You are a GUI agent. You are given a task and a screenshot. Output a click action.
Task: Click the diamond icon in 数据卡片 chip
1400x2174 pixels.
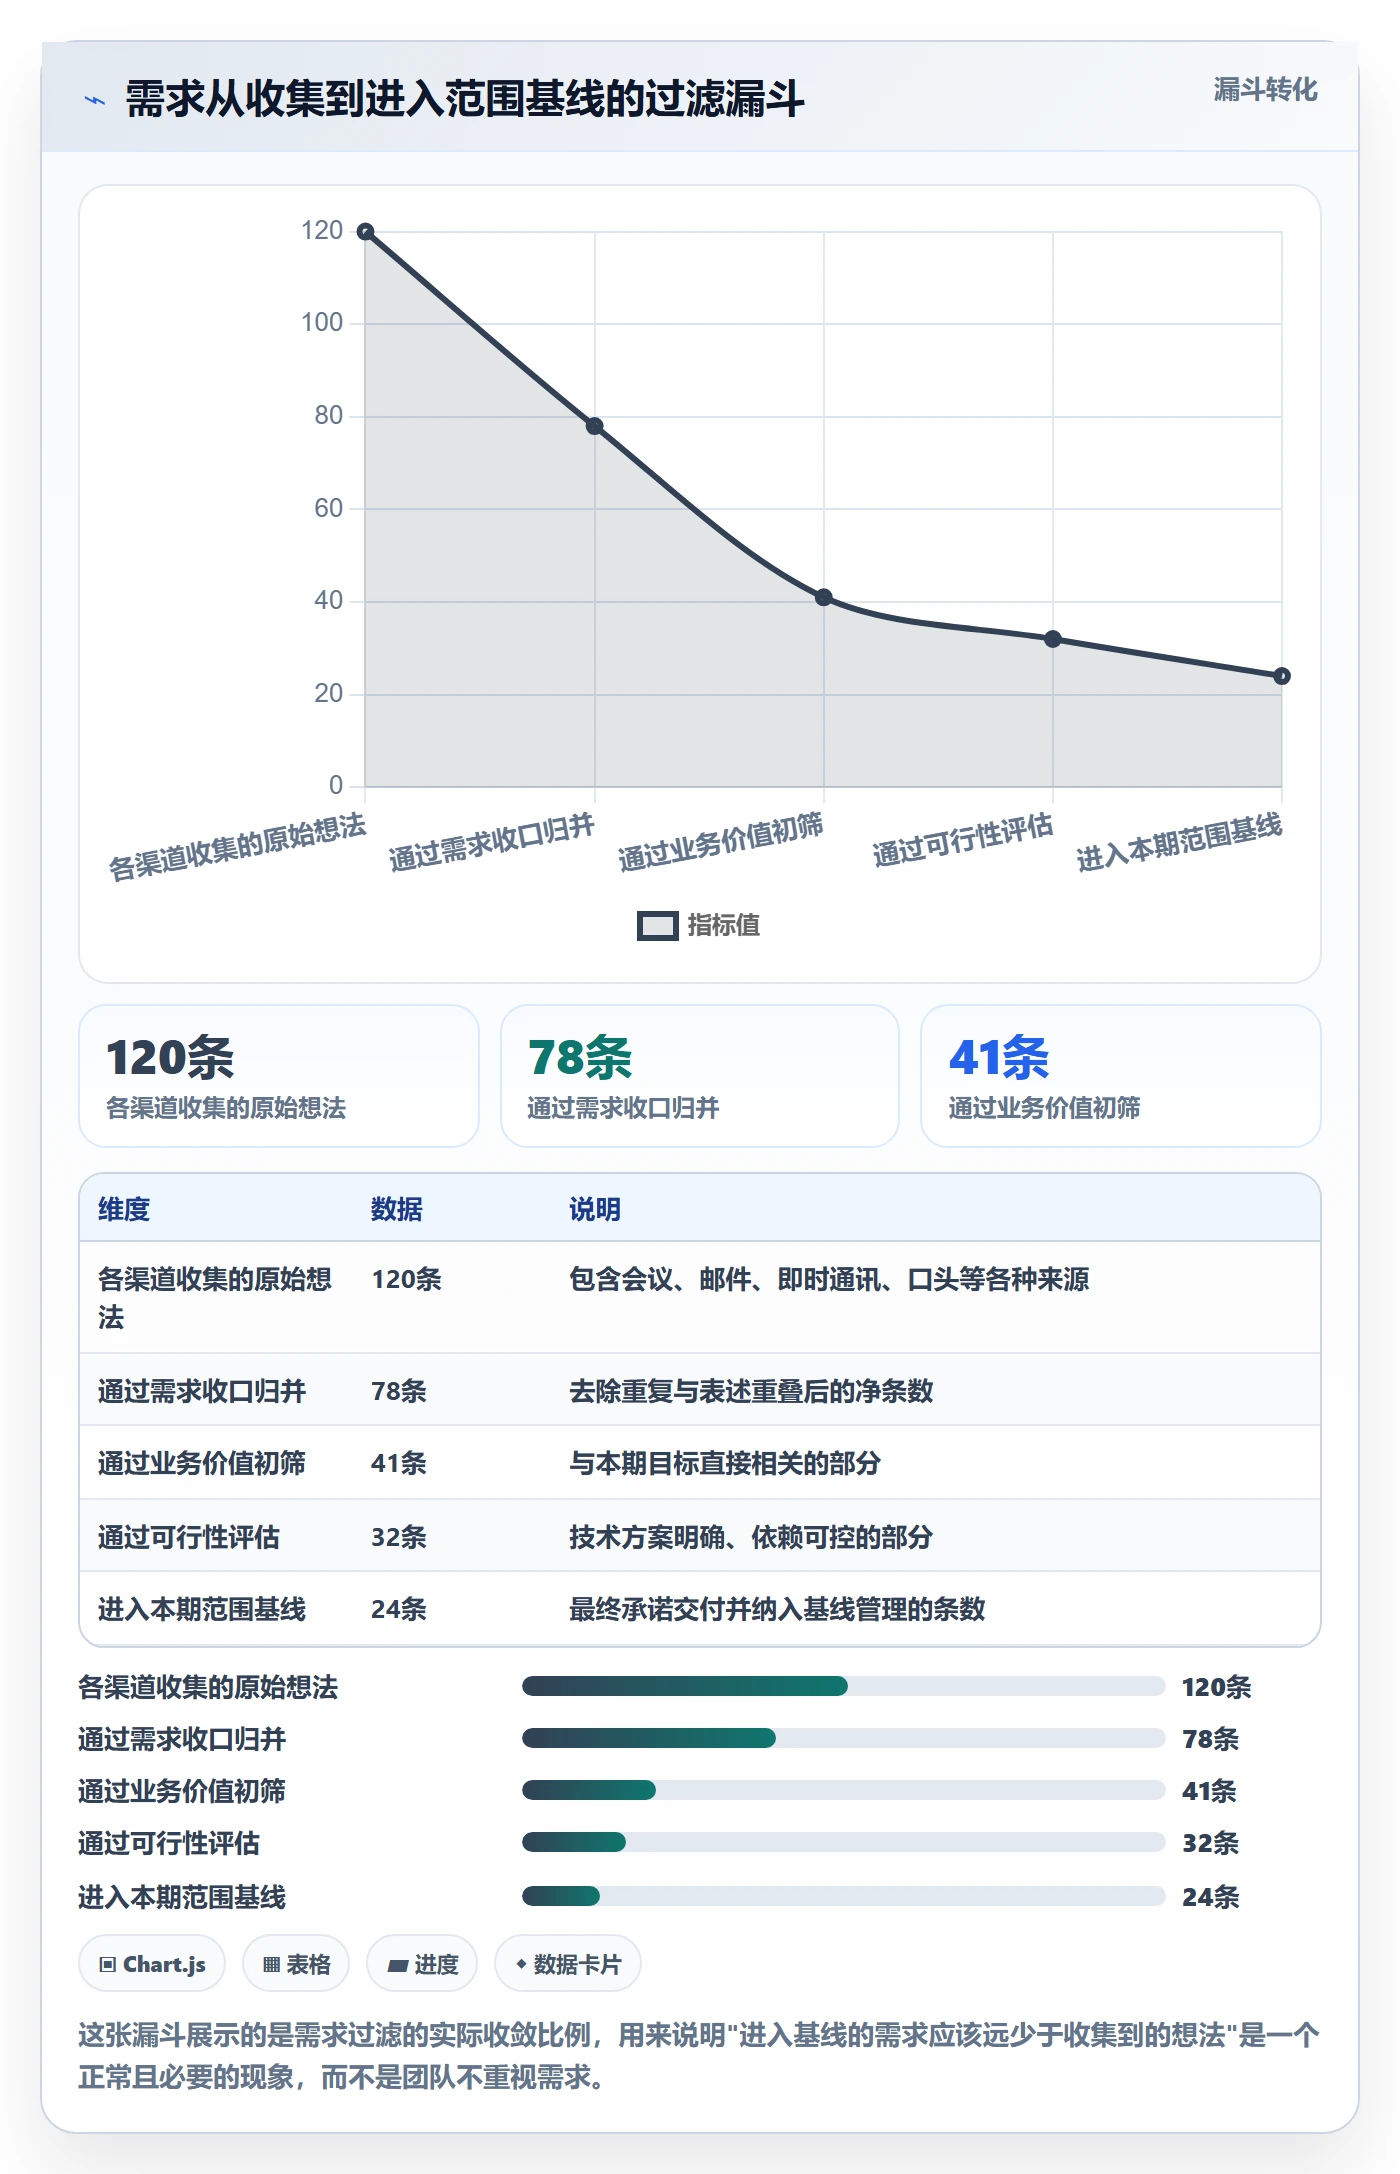[521, 1965]
